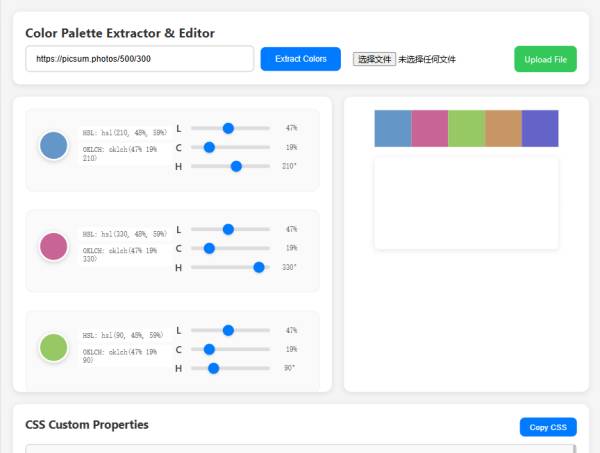Pick the pink palette strip block

pos(429,128)
